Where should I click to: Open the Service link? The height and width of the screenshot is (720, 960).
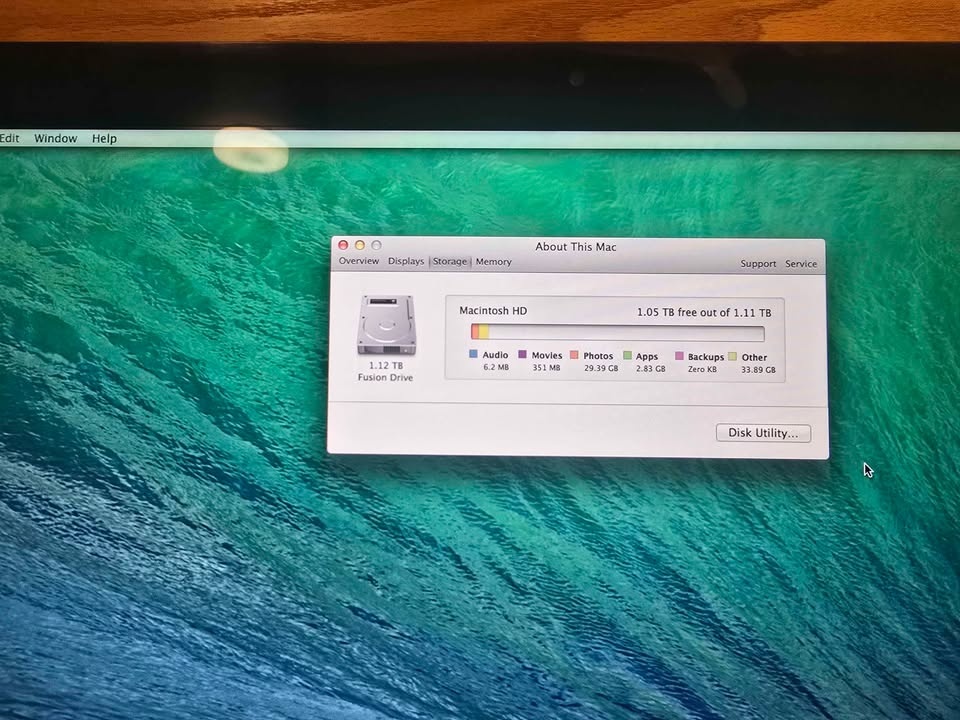pyautogui.click(x=801, y=263)
